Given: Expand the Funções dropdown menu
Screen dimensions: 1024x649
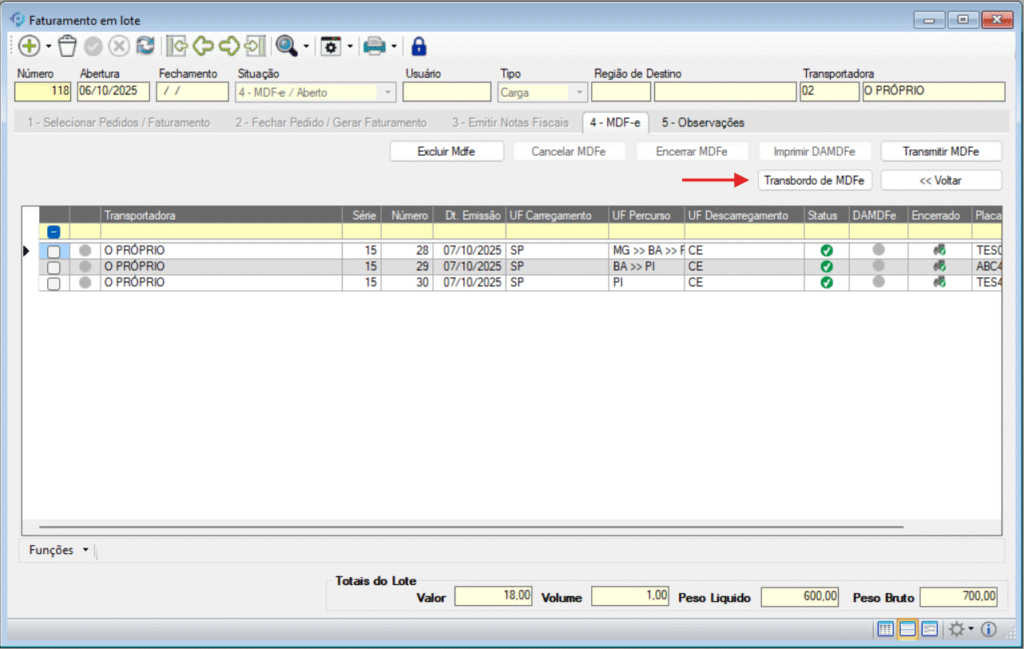Looking at the screenshot, I should click(60, 550).
